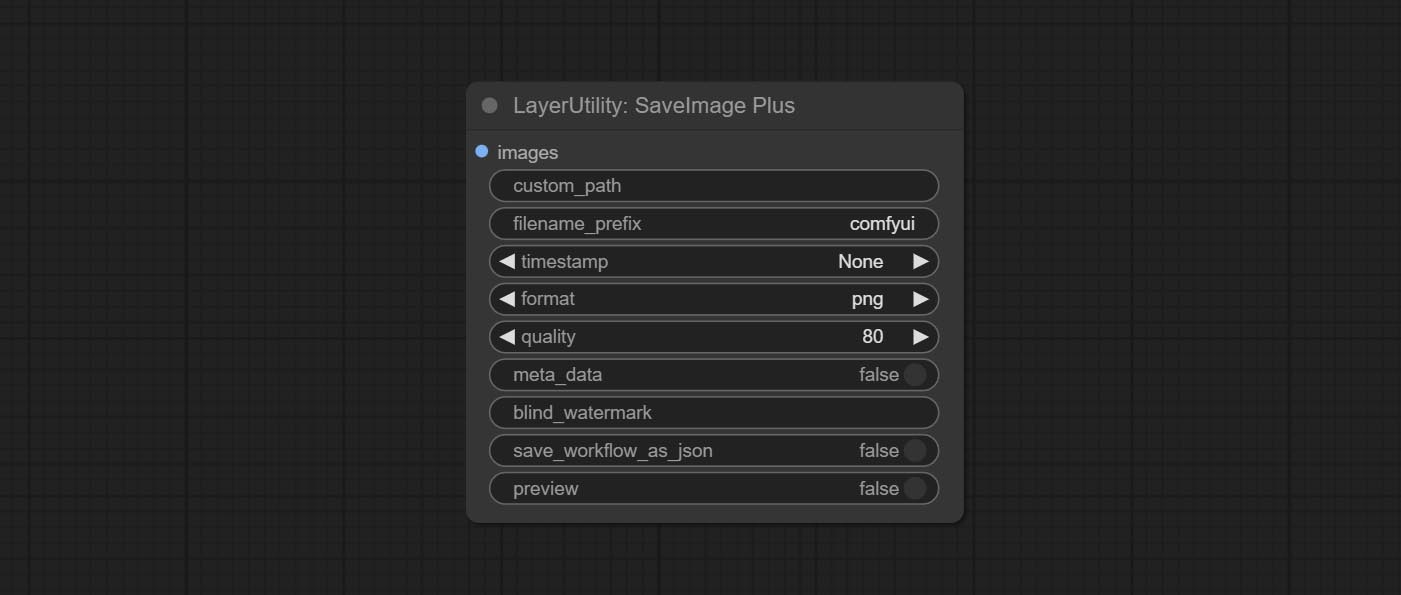This screenshot has height=595, width=1401.
Task: Open the timestamp value None dropdown
Action: (860, 261)
